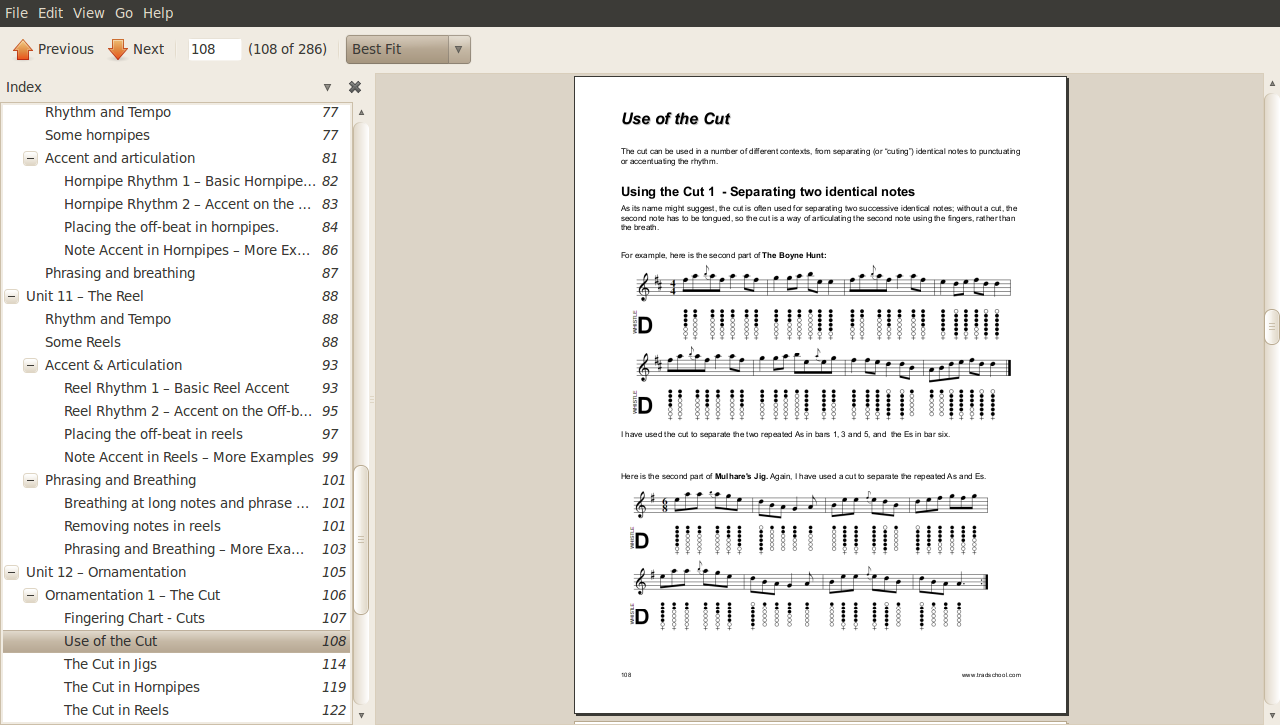Viewport: 1280px width, 725px height.
Task: Open the View menu
Action: pos(89,13)
